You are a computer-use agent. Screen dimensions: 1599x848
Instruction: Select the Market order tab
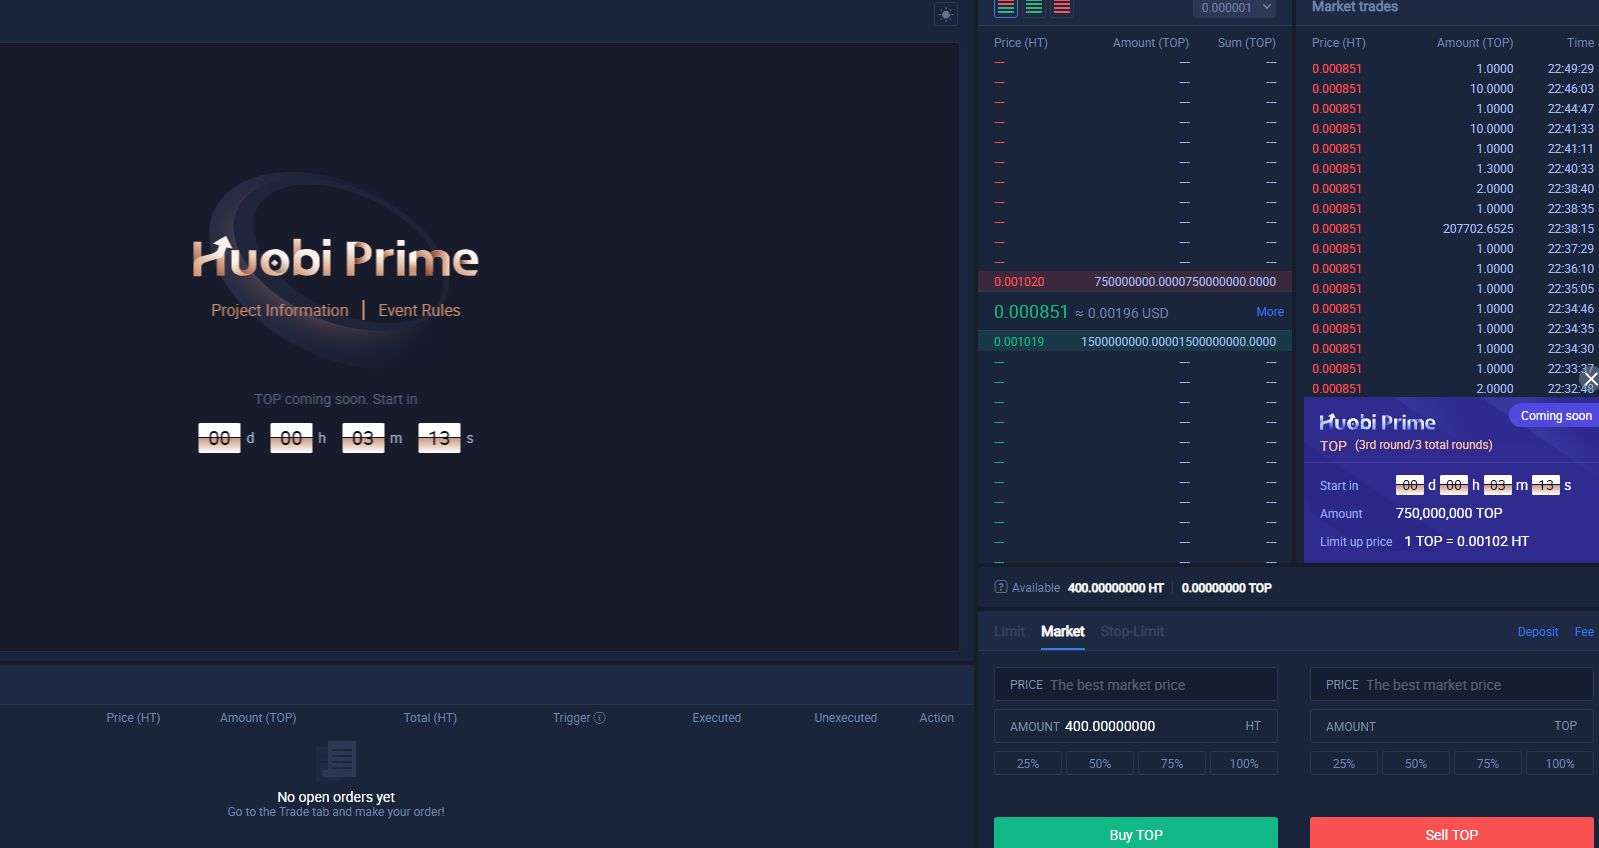[x=1062, y=631]
